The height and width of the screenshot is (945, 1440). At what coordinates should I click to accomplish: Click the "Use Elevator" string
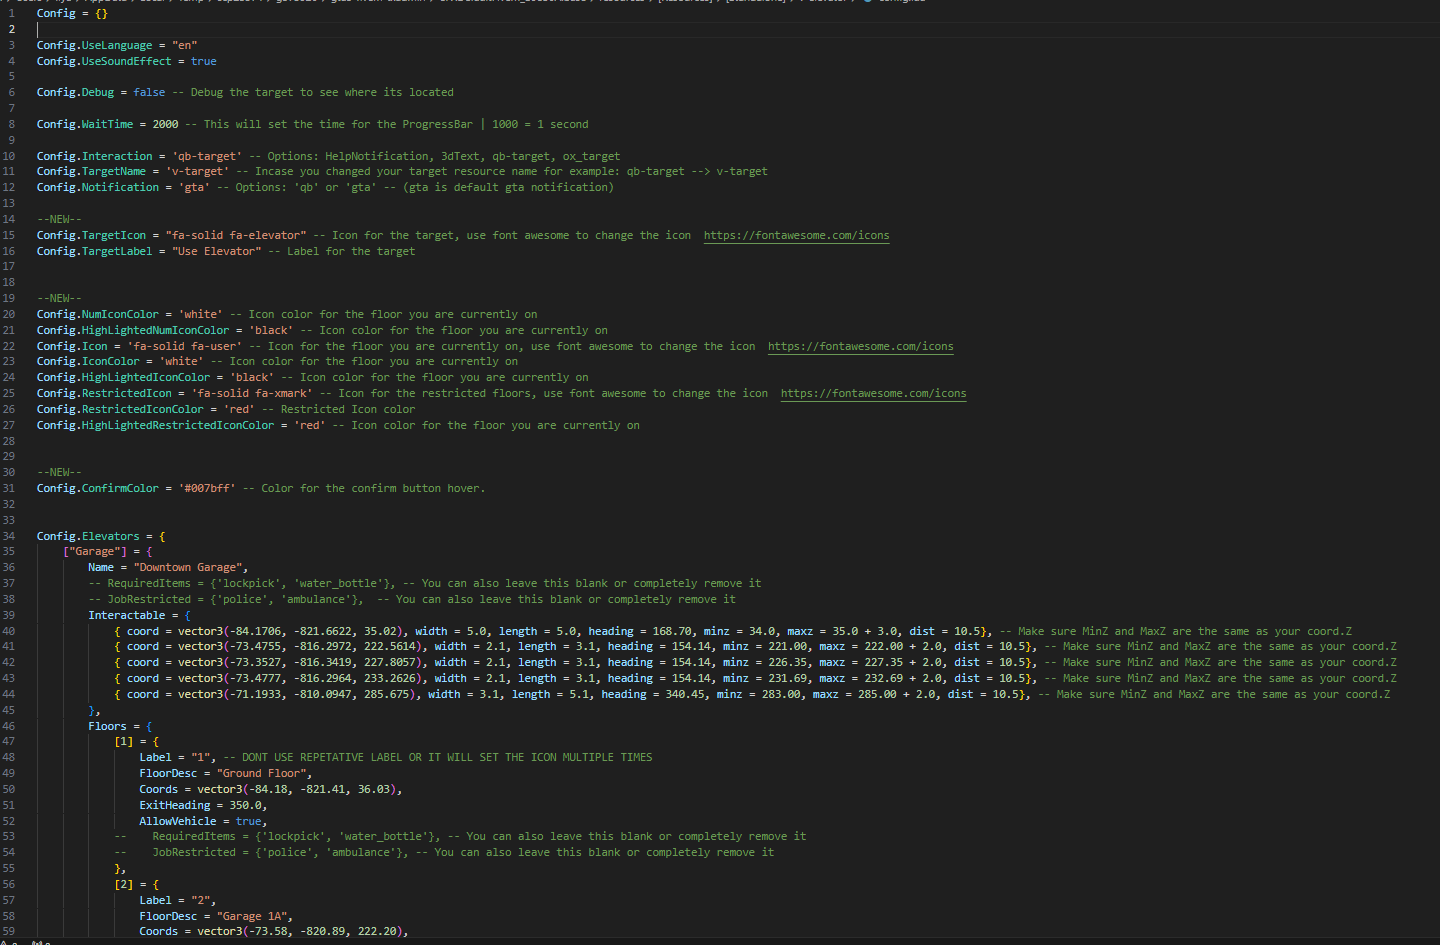coord(217,252)
